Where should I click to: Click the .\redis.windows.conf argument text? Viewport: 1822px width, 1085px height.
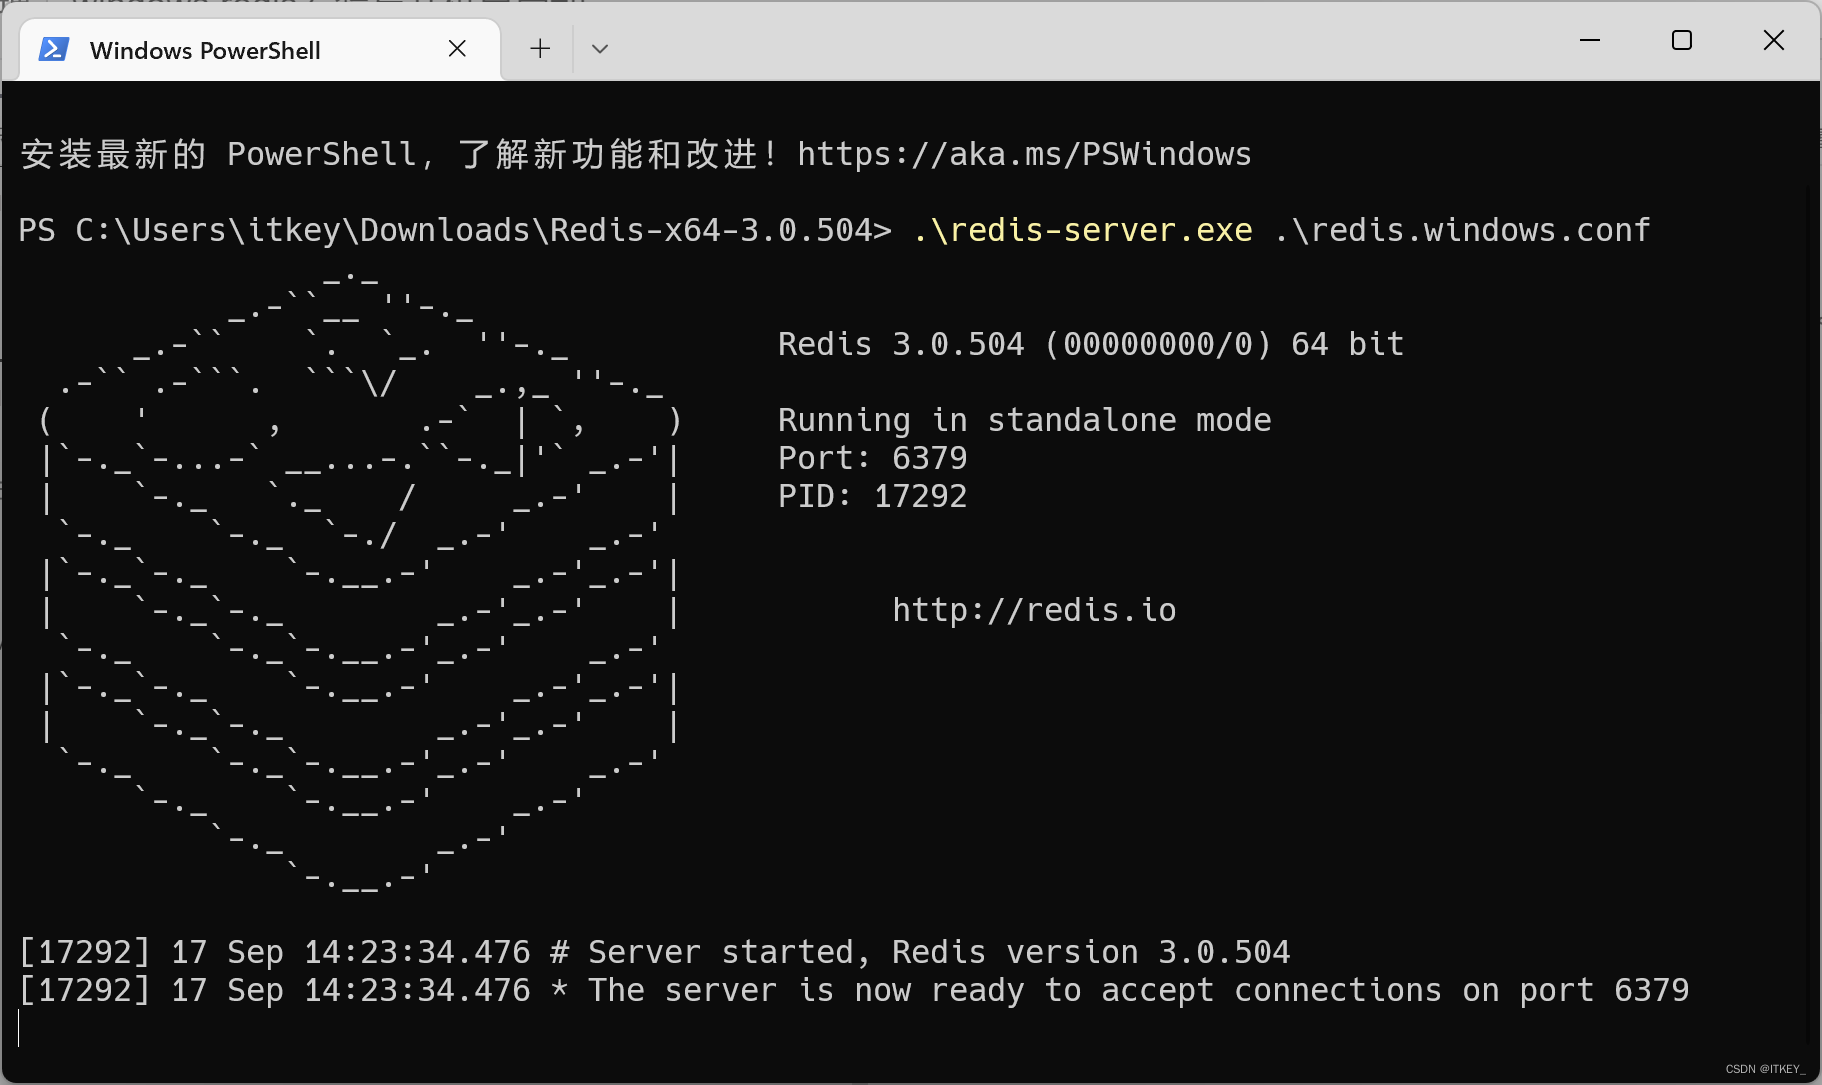click(x=1462, y=230)
